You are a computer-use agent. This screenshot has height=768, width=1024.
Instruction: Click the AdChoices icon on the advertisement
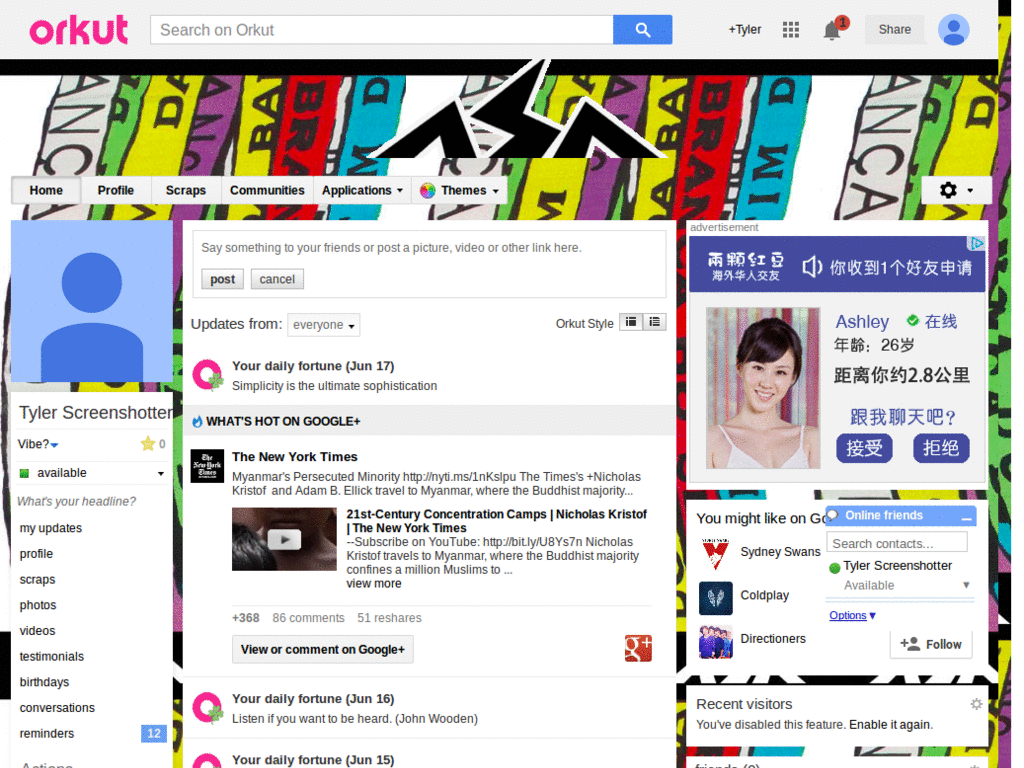pyautogui.click(x=976, y=244)
